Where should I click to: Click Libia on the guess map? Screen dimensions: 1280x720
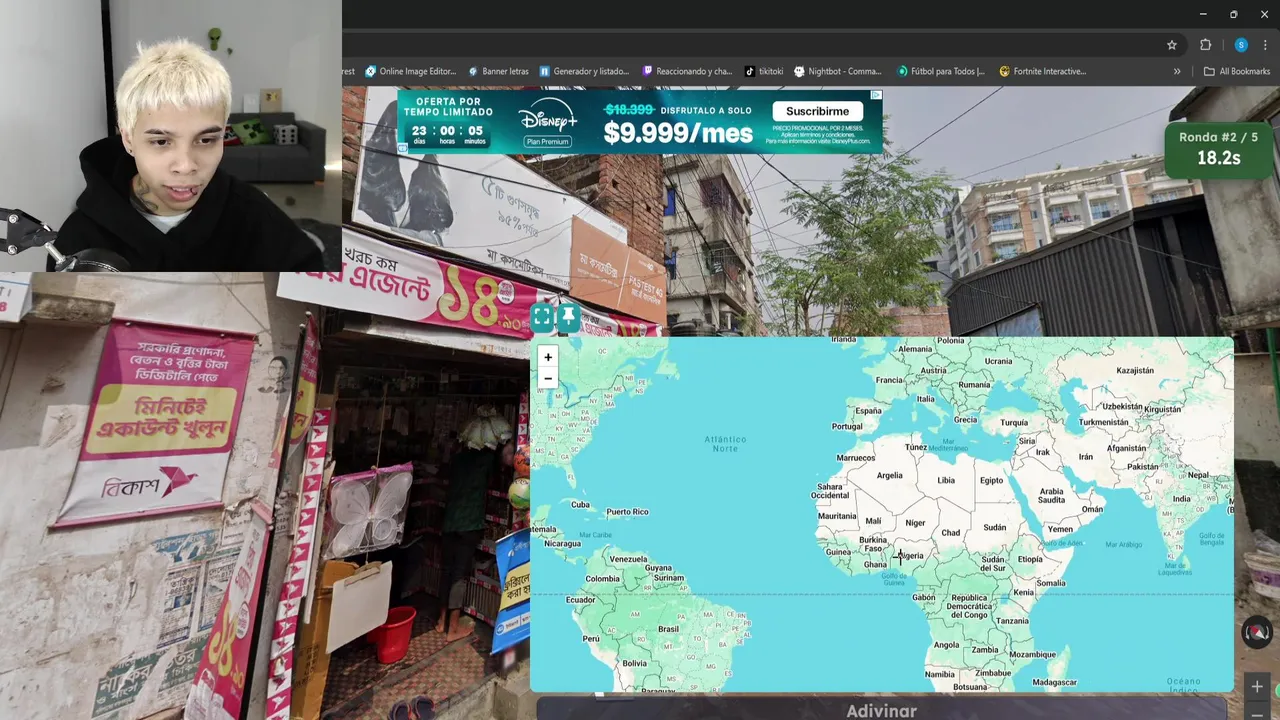coord(945,480)
